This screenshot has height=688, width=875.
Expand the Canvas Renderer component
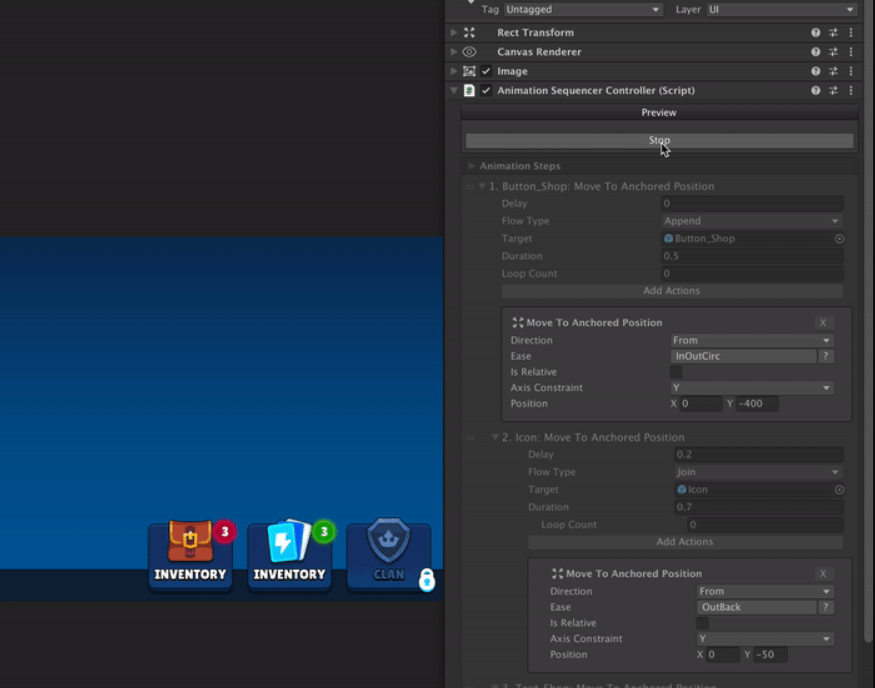[454, 52]
